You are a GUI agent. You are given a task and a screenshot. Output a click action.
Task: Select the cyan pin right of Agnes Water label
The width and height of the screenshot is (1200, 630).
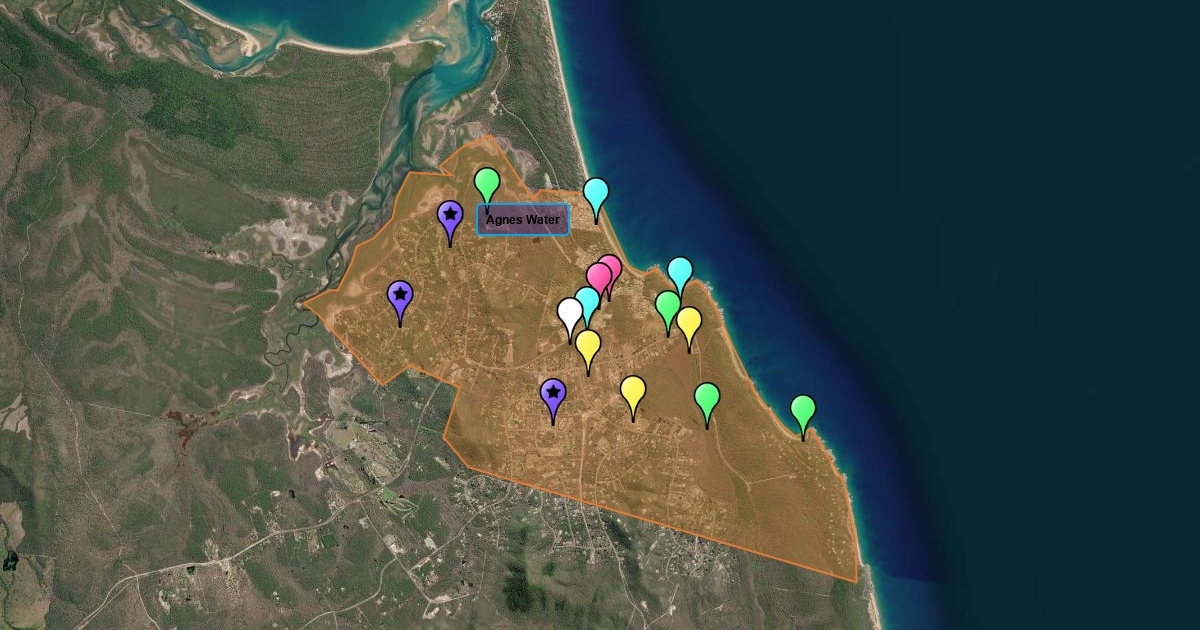[x=596, y=193]
